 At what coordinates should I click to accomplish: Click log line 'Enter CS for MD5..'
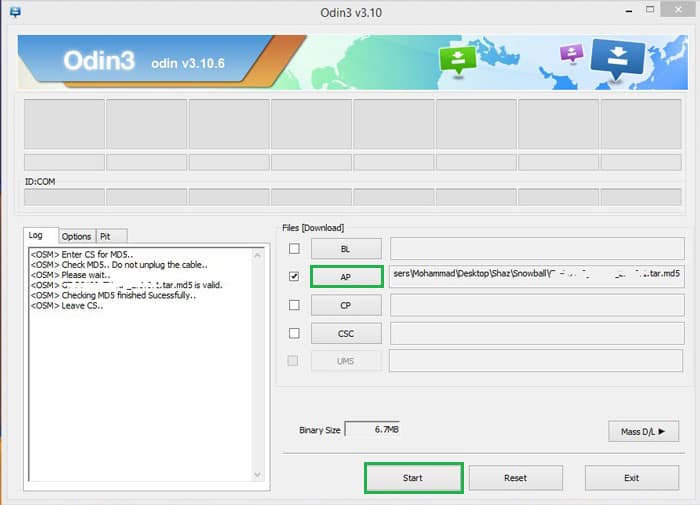pos(82,255)
